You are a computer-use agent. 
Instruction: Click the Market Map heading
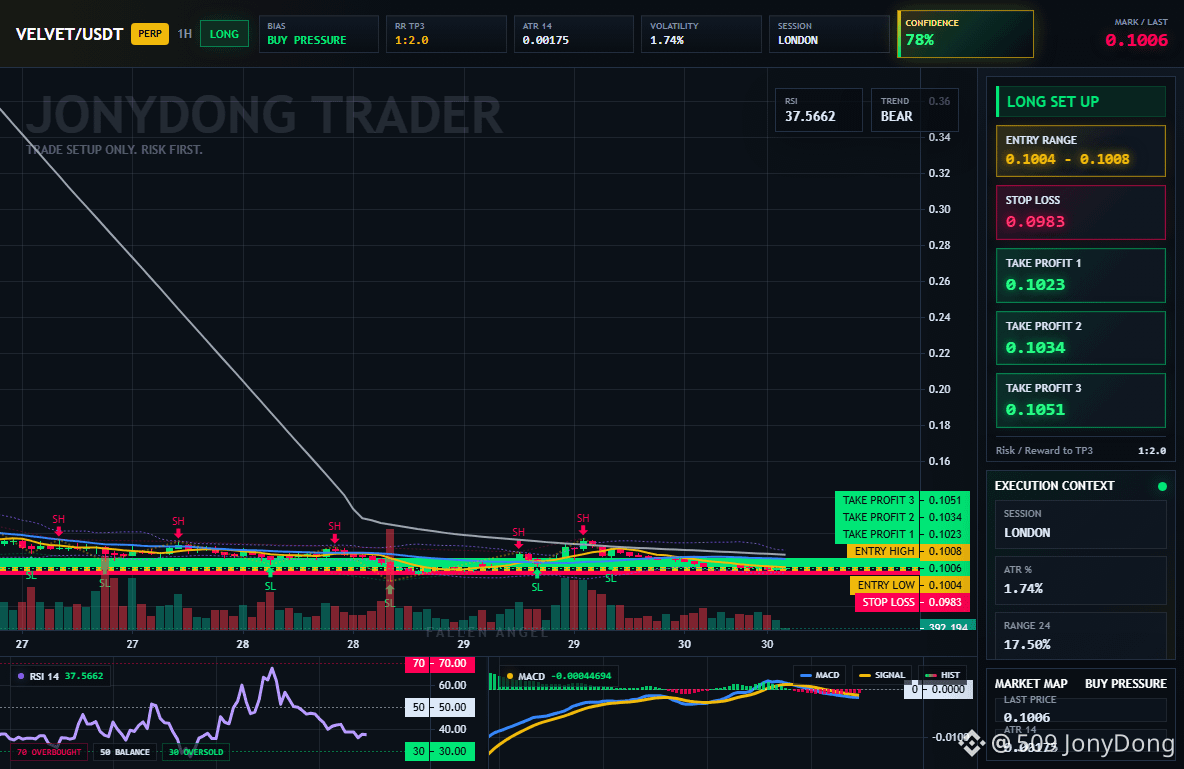click(1031, 684)
